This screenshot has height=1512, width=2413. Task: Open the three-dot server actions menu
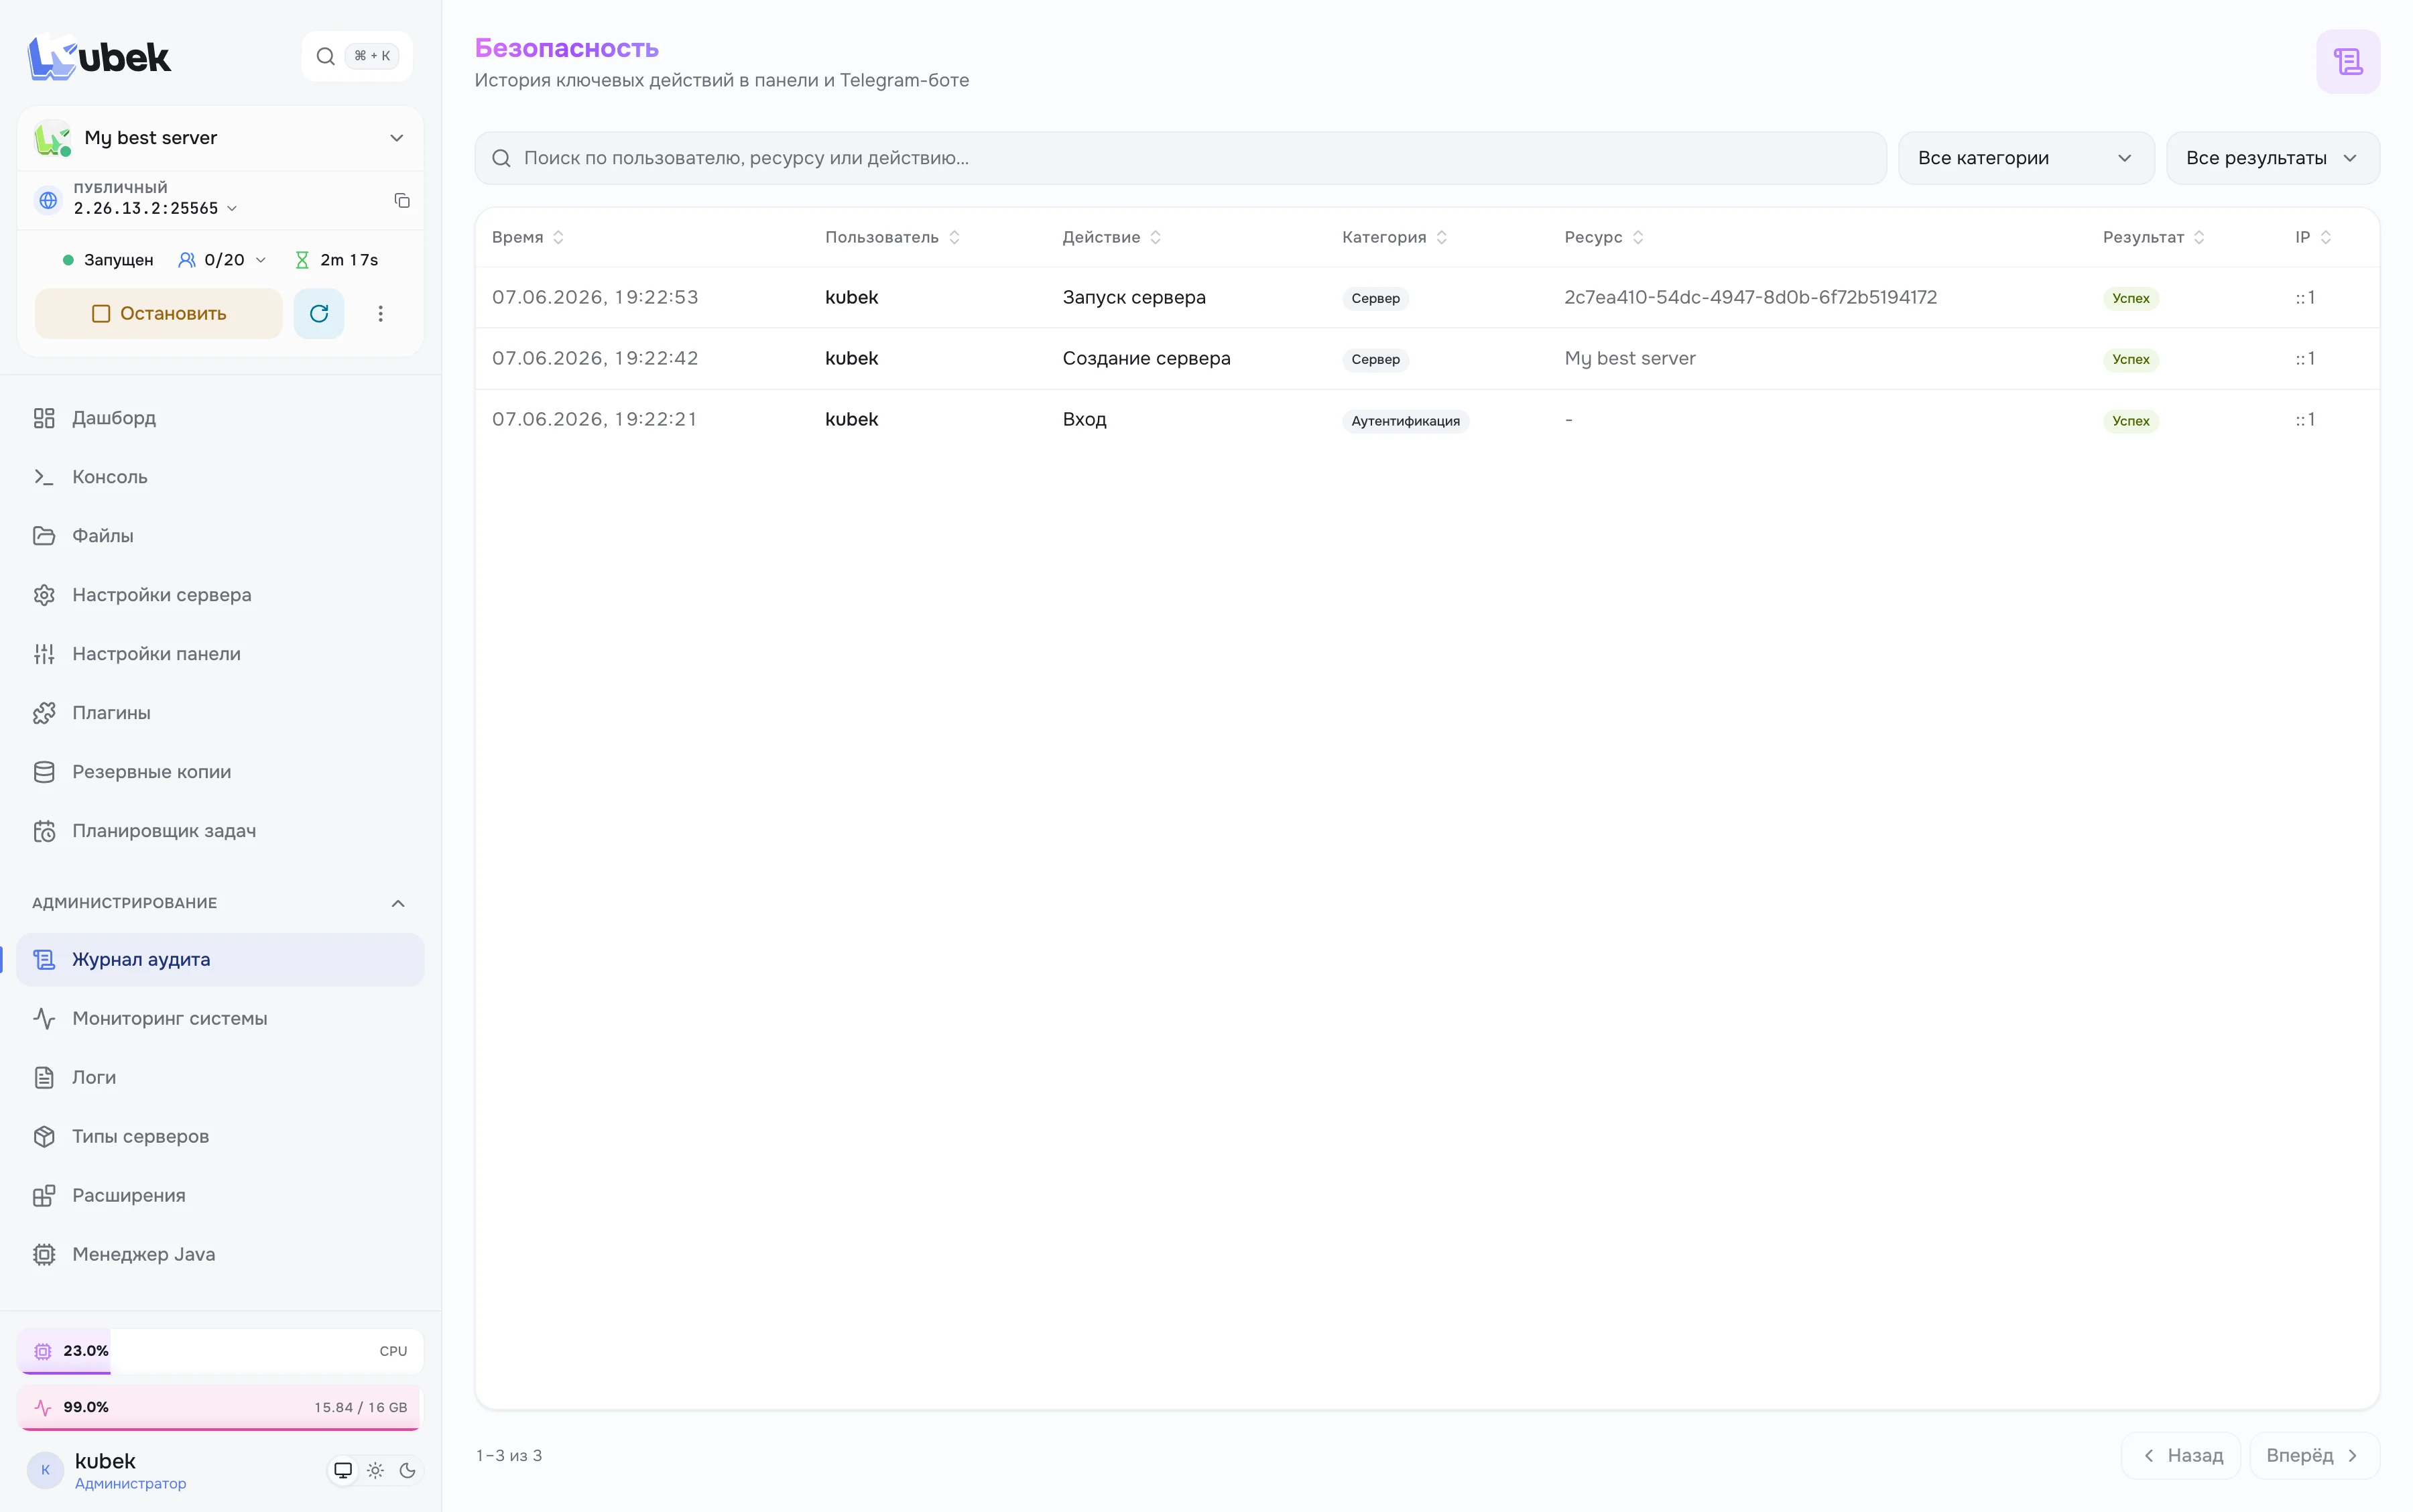click(380, 314)
